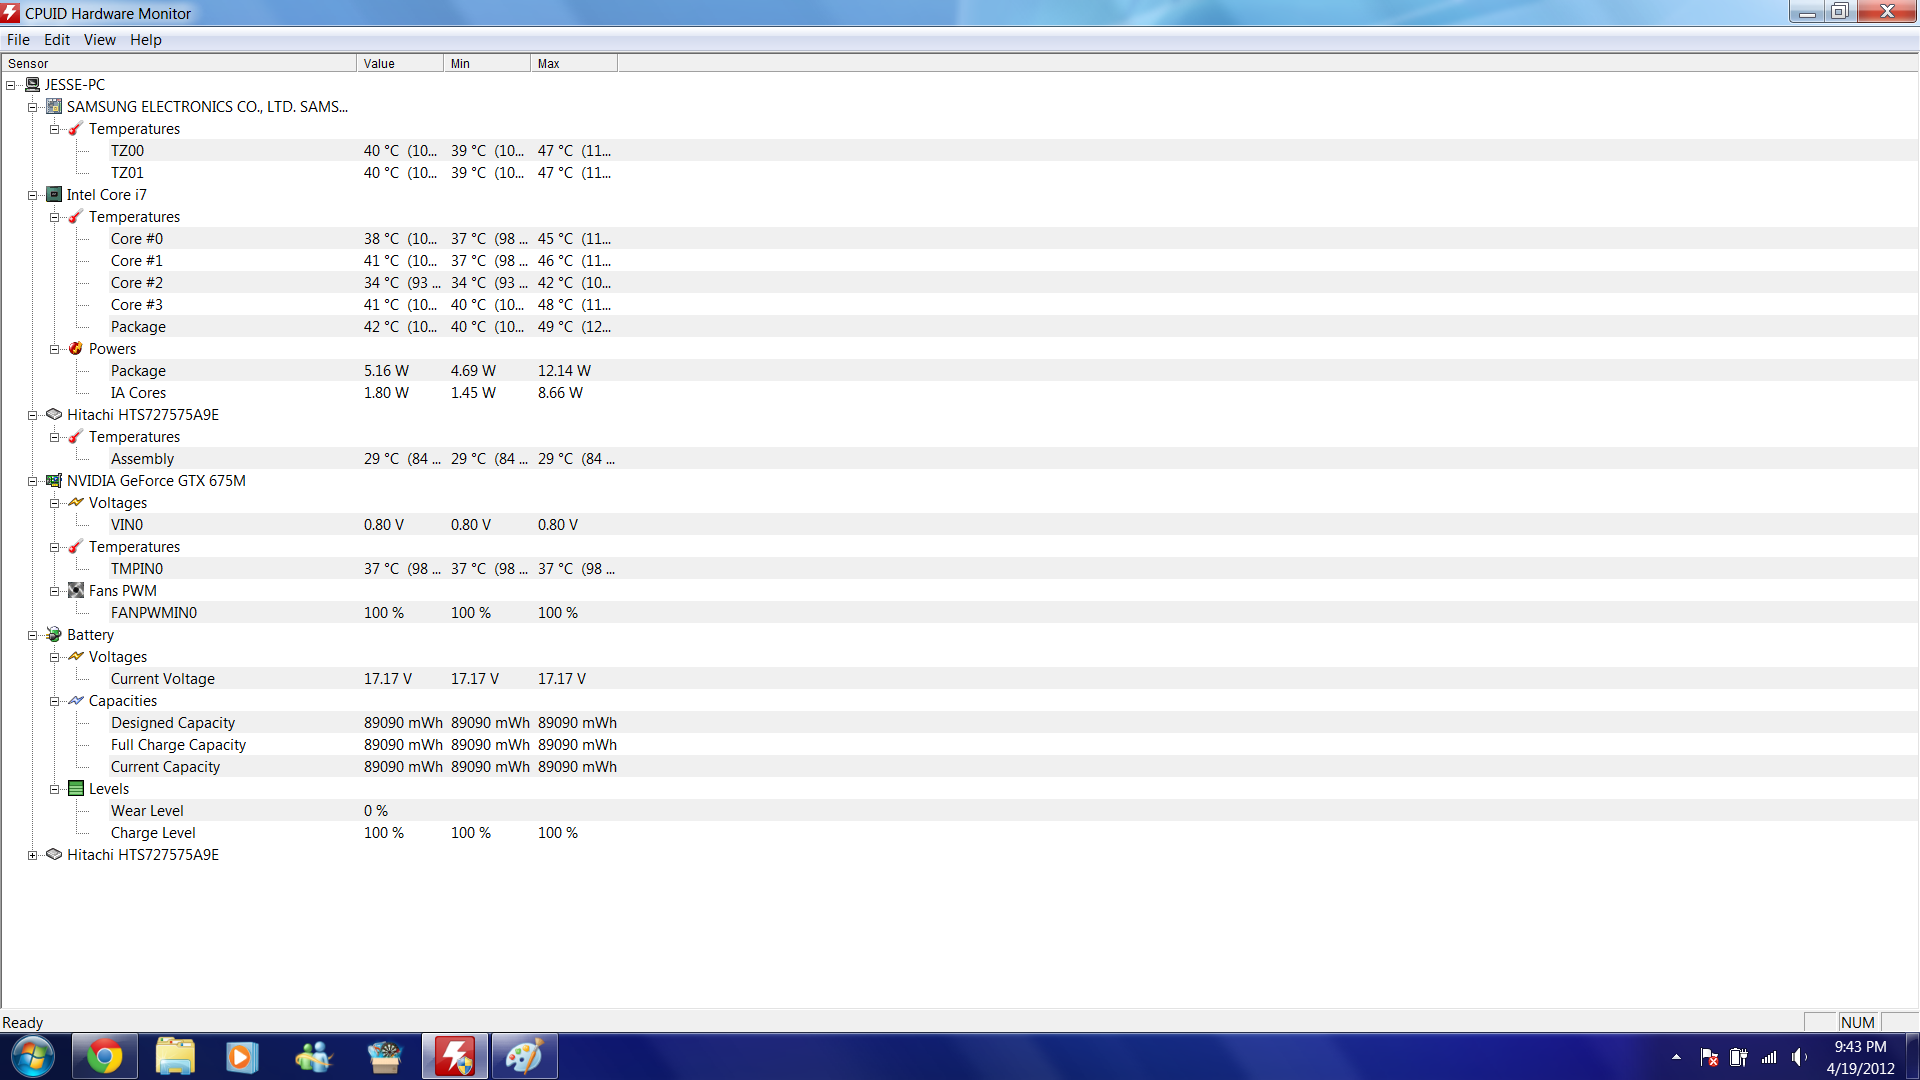Open Windows Live Messenger from the taskbar
Image resolution: width=1920 pixels, height=1080 pixels.
314,1057
